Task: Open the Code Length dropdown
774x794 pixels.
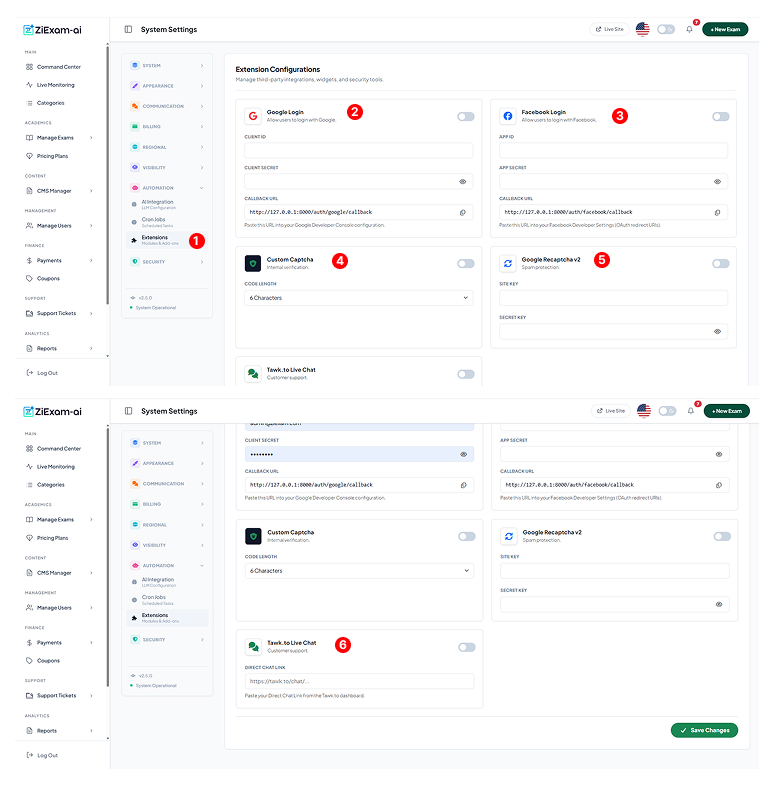Action: [358, 298]
